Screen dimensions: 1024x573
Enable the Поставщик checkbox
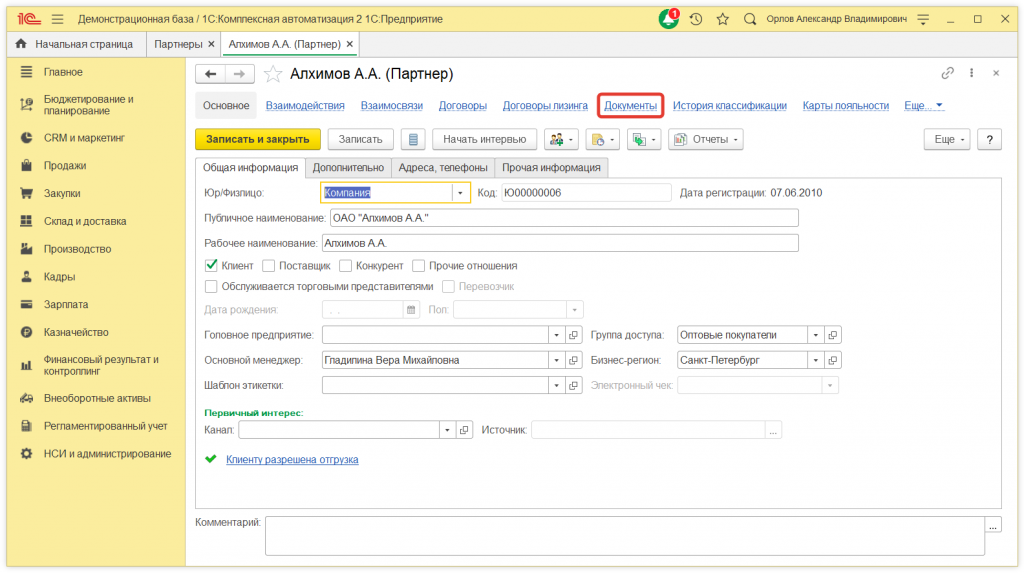click(269, 266)
